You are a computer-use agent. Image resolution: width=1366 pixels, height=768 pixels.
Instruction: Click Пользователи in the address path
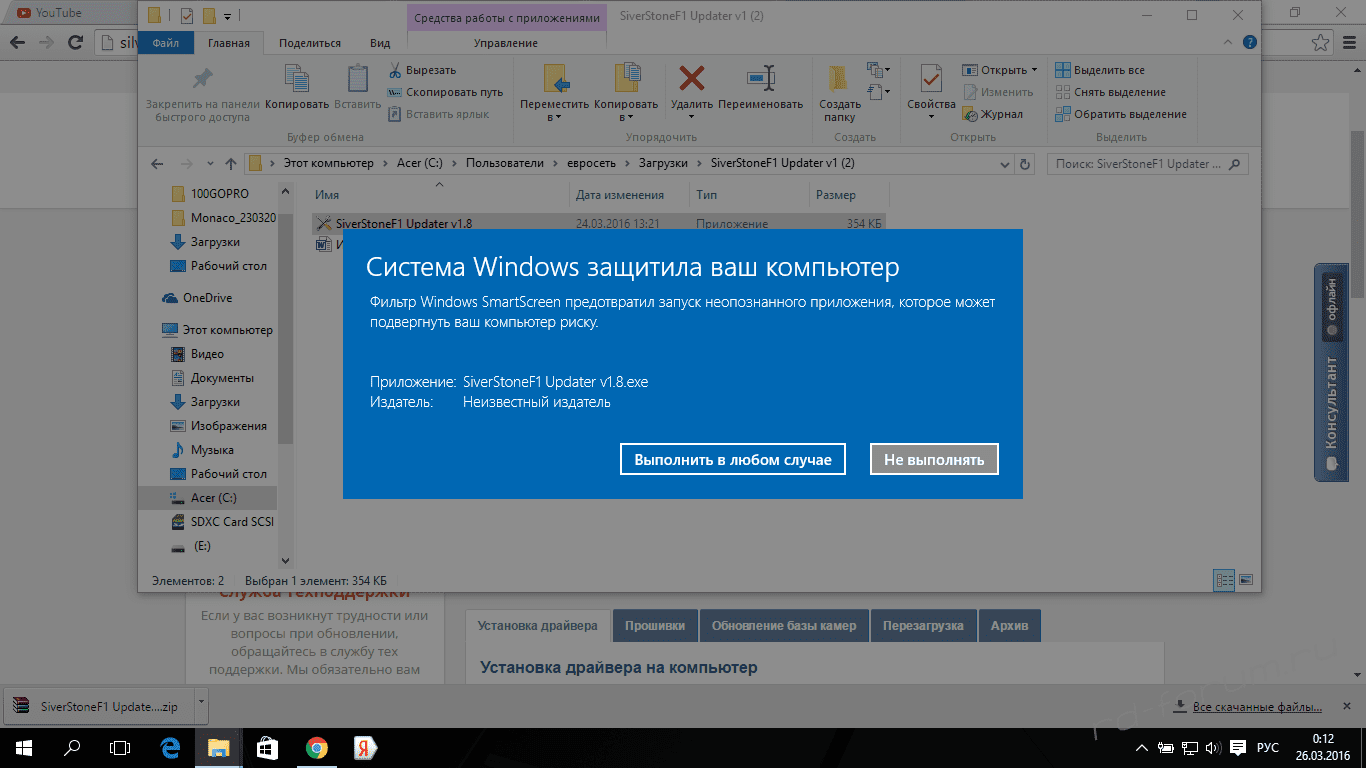pyautogui.click(x=505, y=163)
